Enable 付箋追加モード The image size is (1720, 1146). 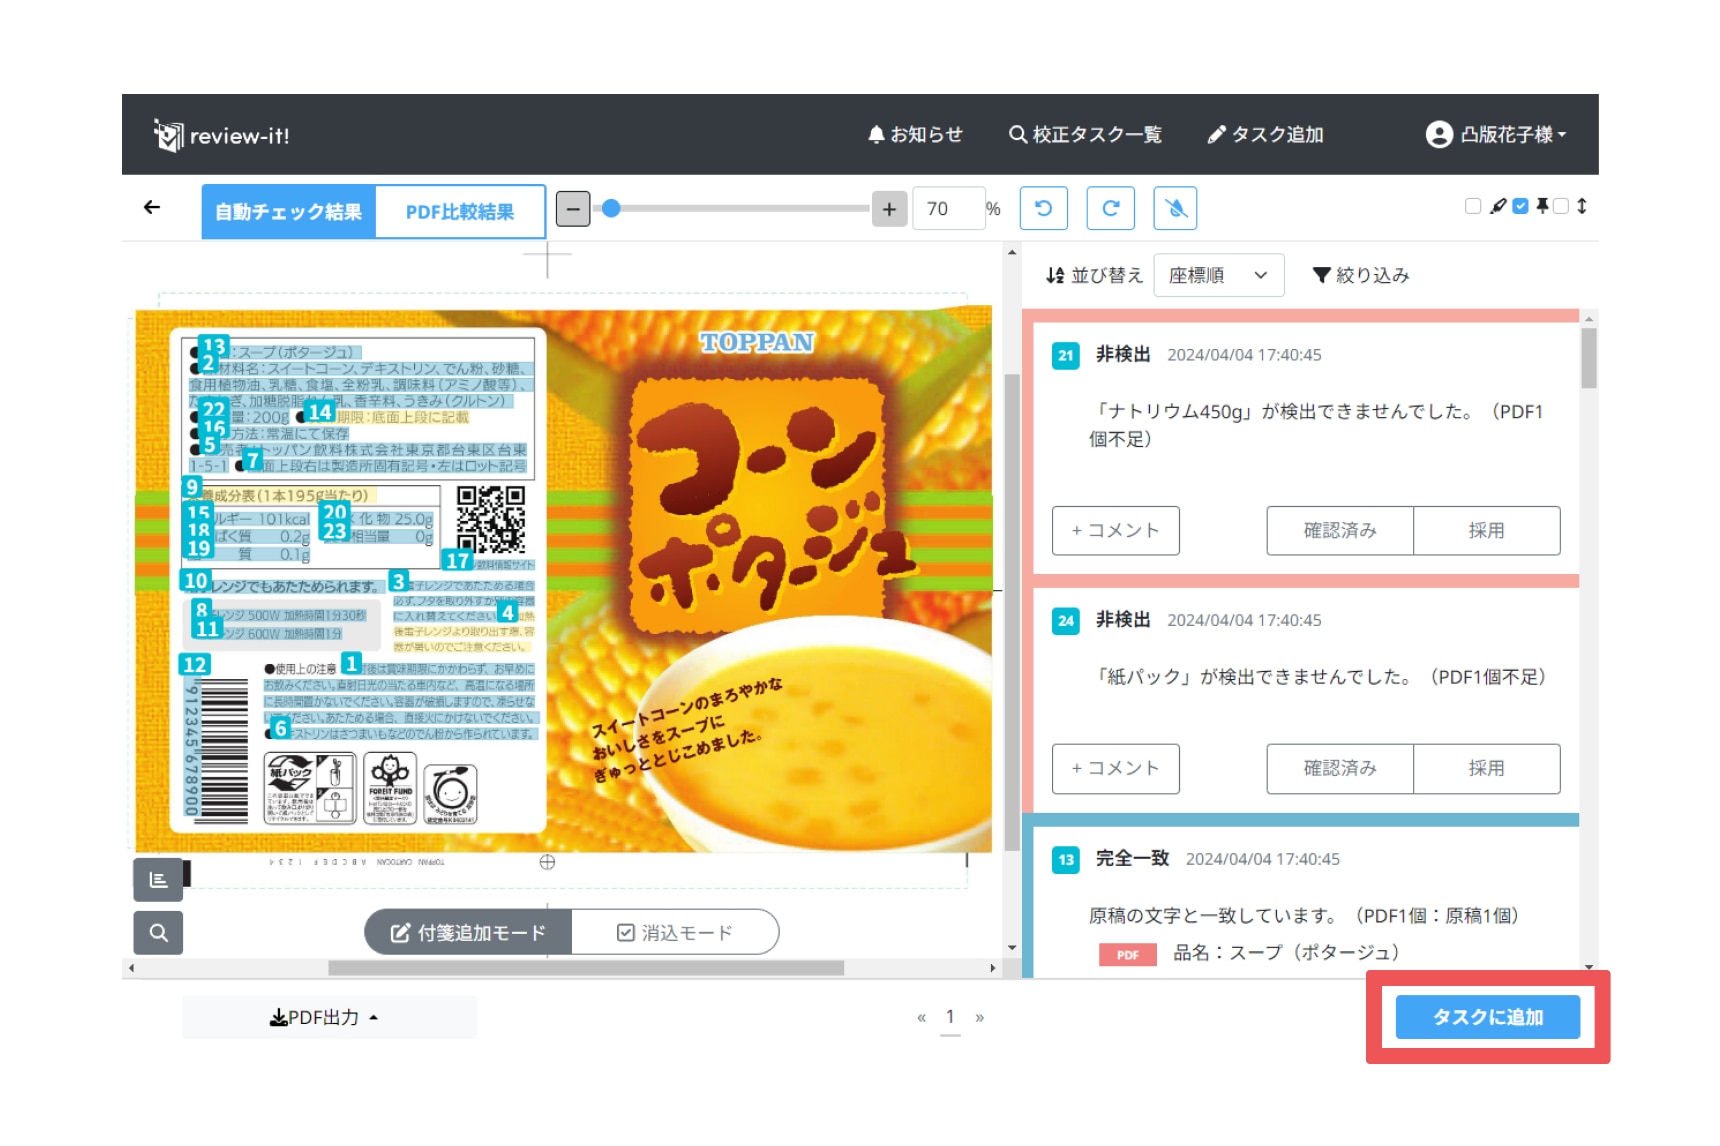tap(468, 932)
